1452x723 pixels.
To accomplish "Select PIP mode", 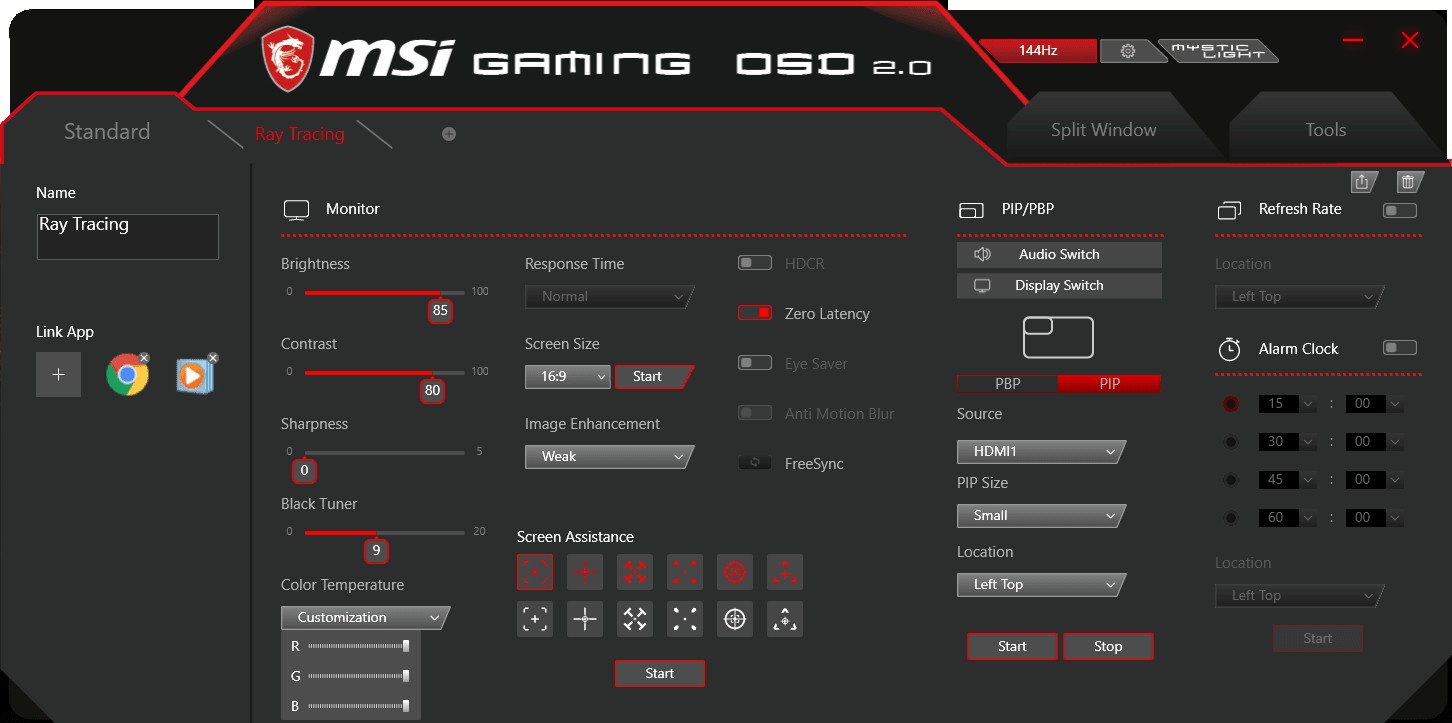I will point(1109,384).
